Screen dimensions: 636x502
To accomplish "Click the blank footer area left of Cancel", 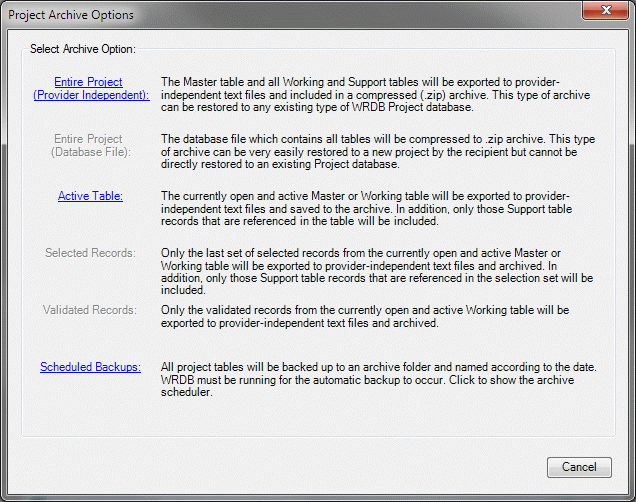I will 280,467.
